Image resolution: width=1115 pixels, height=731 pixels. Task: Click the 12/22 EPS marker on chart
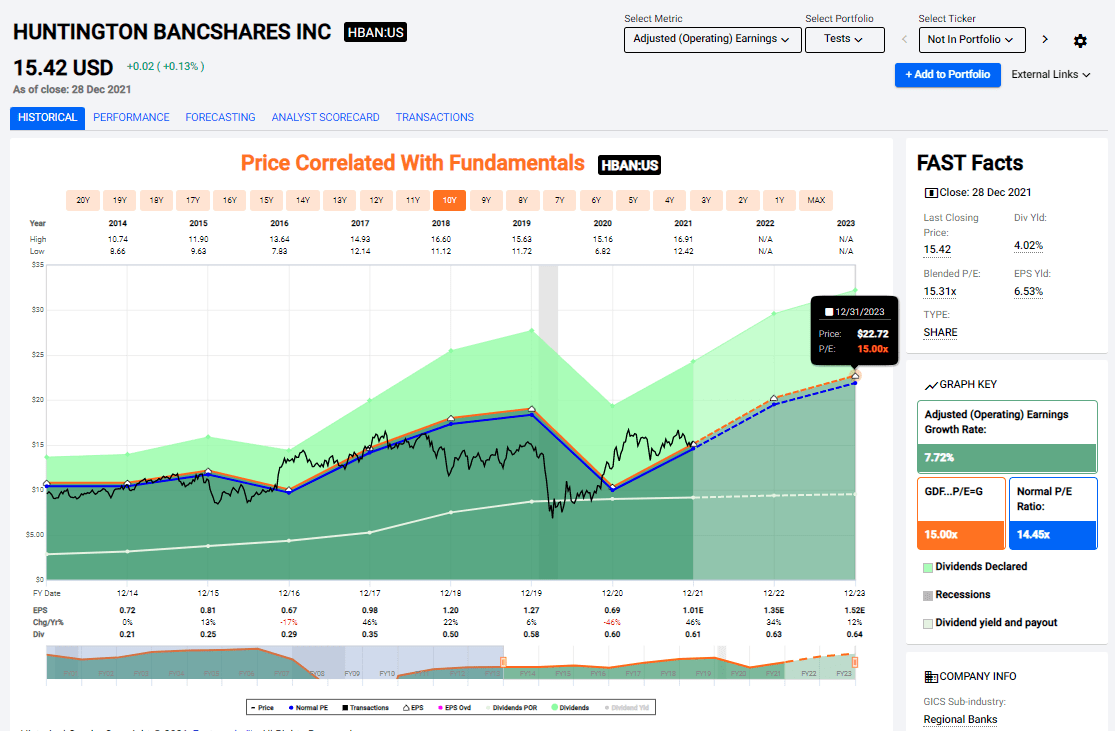[x=774, y=399]
